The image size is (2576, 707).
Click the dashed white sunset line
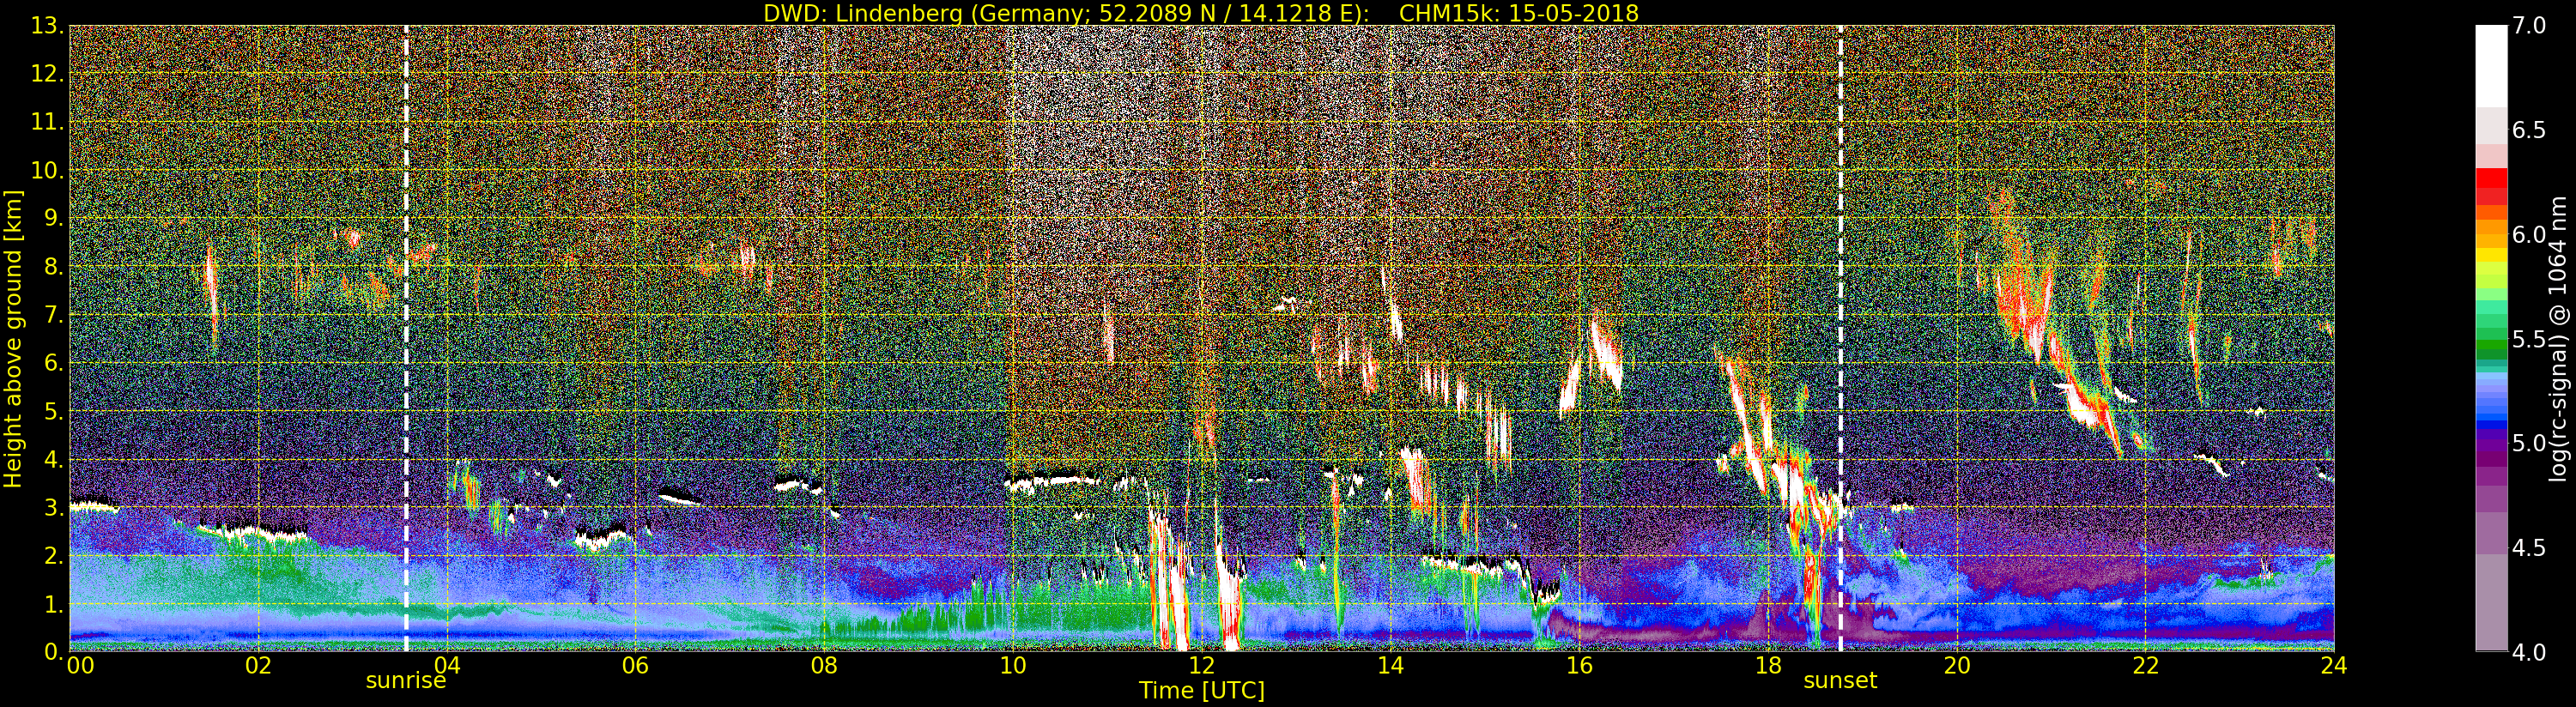tap(1840, 339)
